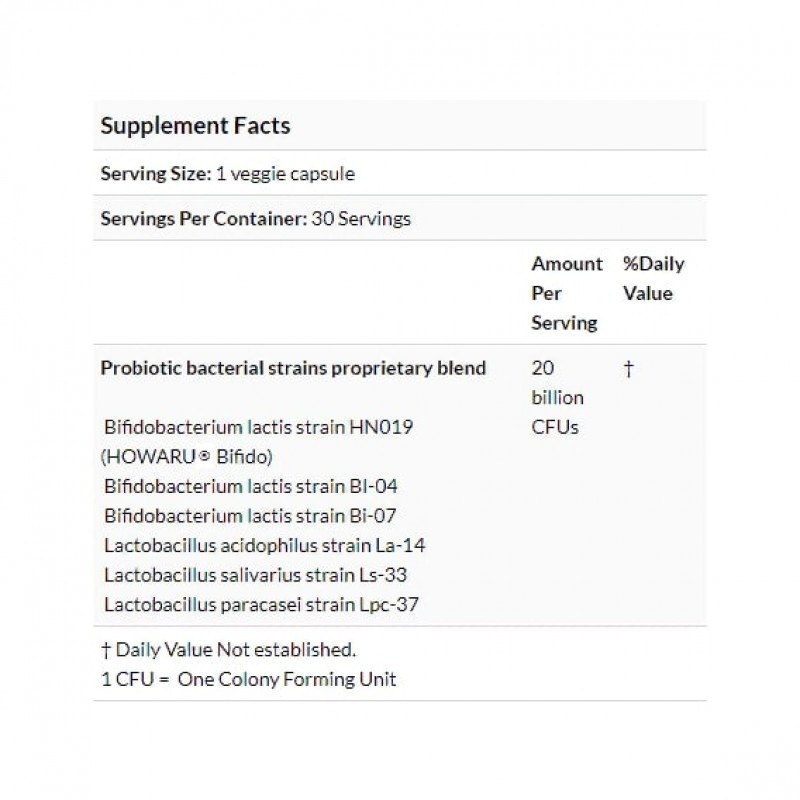Viewport: 800px width, 800px height.
Task: Click the "Daily Value Not established" footnote
Action: click(x=234, y=650)
